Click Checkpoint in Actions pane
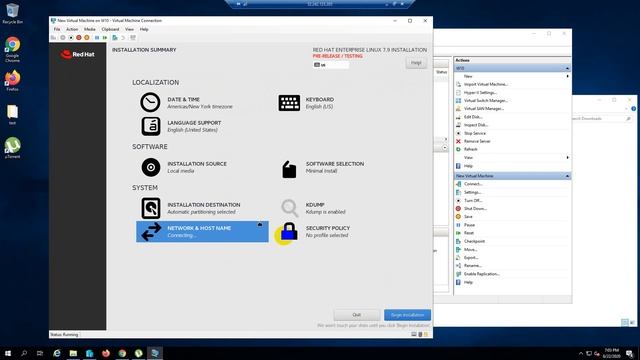This screenshot has width=640, height=360. pyautogui.click(x=474, y=241)
